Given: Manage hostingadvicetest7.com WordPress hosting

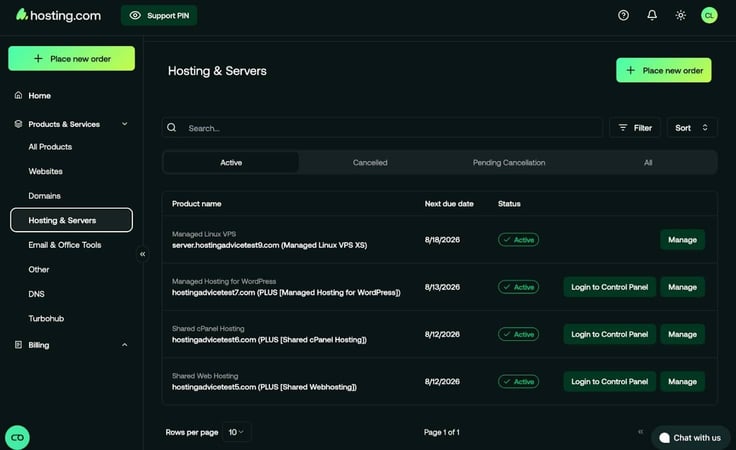Looking at the screenshot, I should (682, 287).
